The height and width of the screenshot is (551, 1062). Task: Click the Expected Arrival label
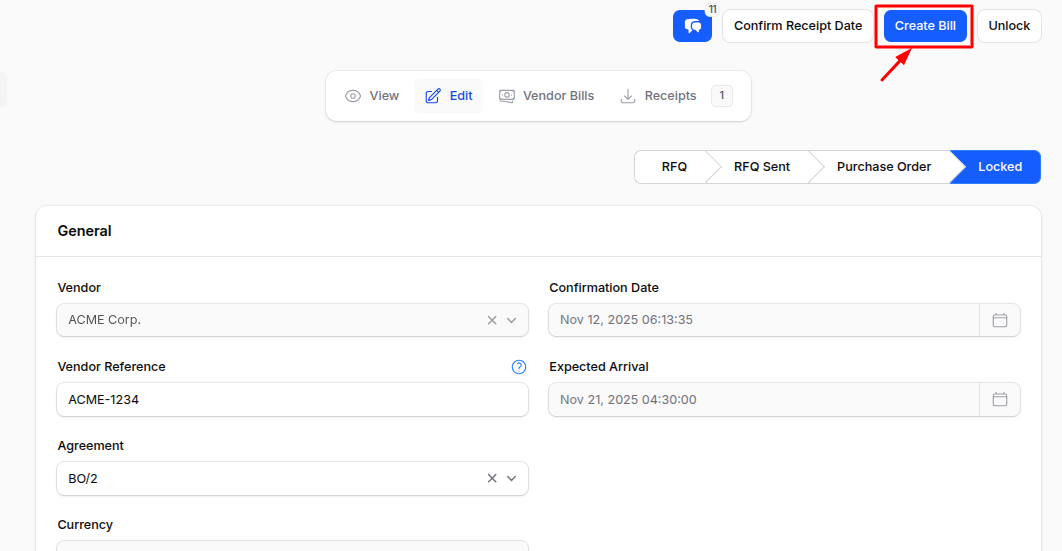tap(599, 367)
